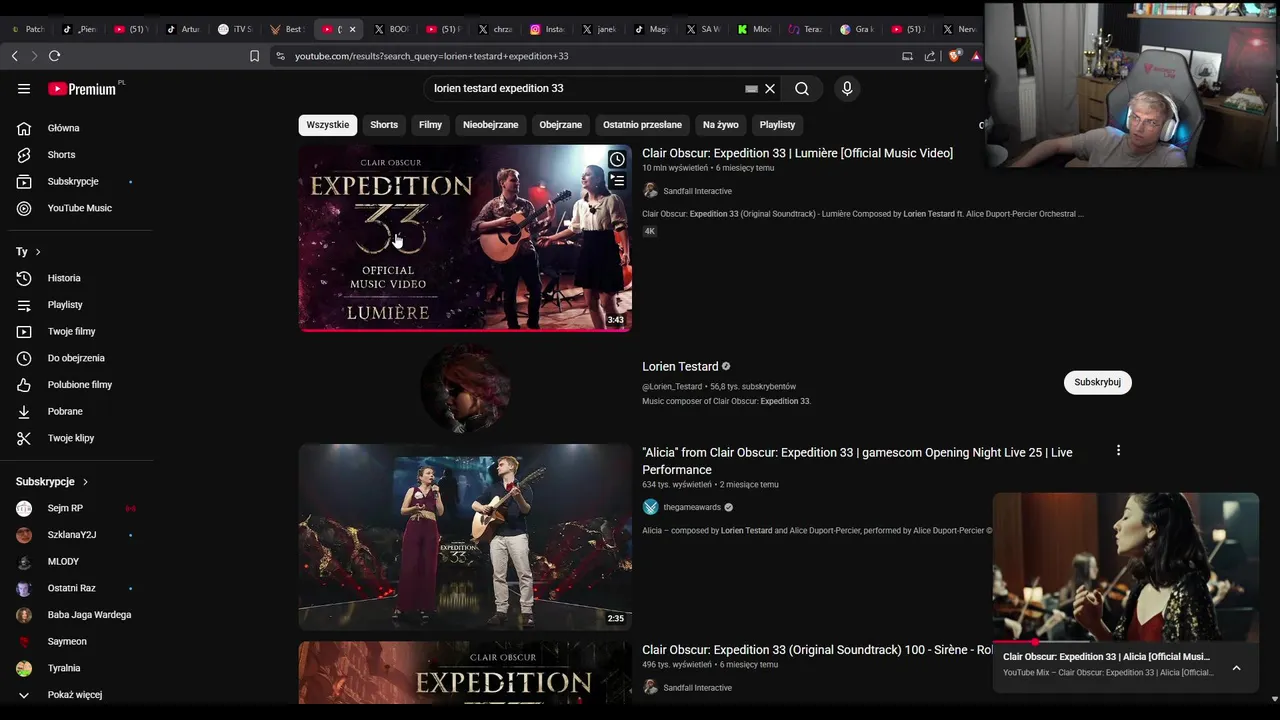Click the miniplayer video of Alicia

1126,566
